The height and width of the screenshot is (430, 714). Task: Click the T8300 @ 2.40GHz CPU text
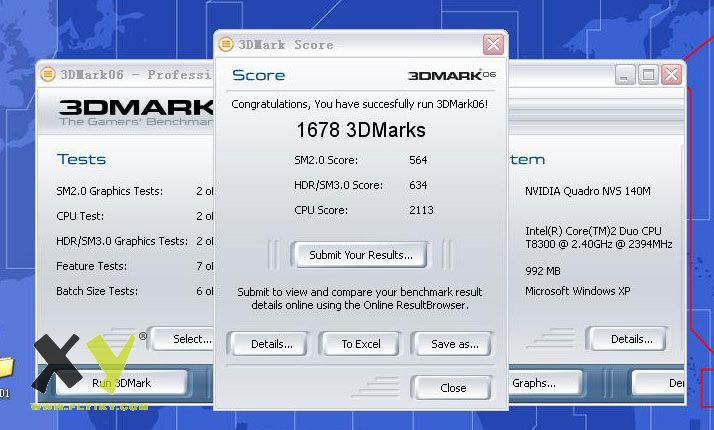[x=599, y=244]
